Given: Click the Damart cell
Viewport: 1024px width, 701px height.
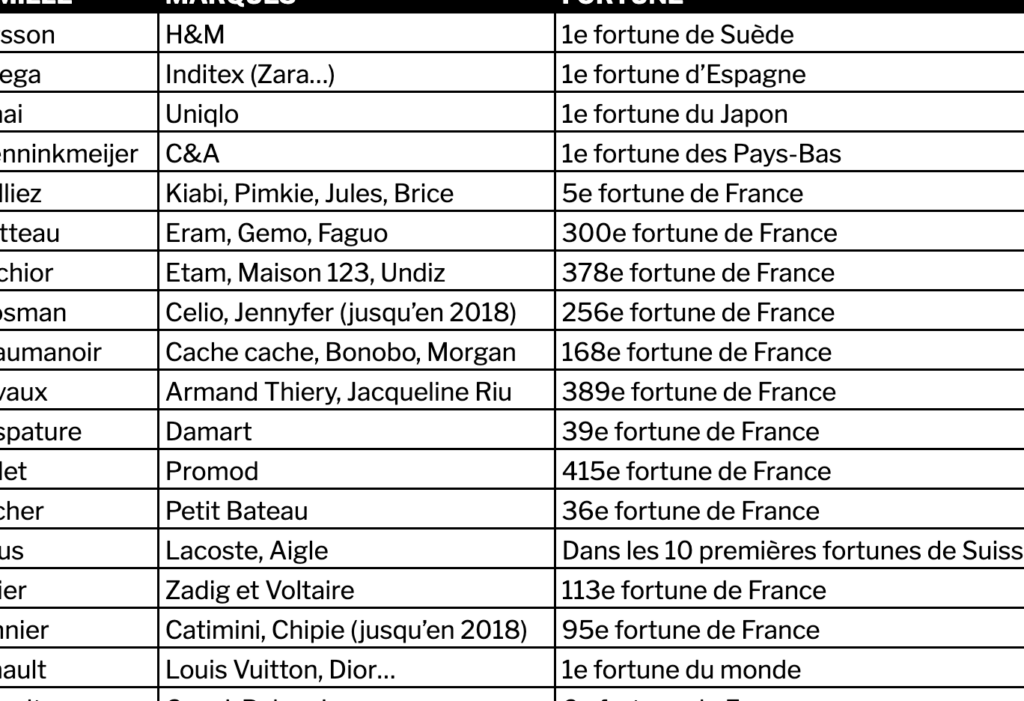Looking at the screenshot, I should 357,431.
